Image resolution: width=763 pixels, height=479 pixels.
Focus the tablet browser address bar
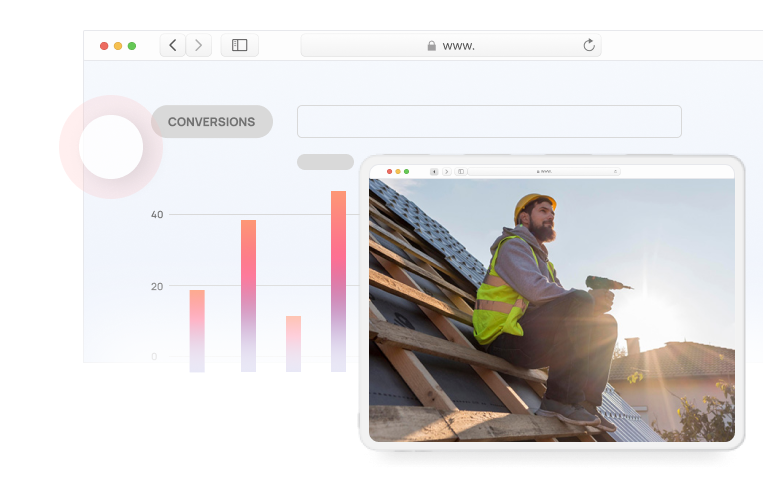pyautogui.click(x=545, y=172)
